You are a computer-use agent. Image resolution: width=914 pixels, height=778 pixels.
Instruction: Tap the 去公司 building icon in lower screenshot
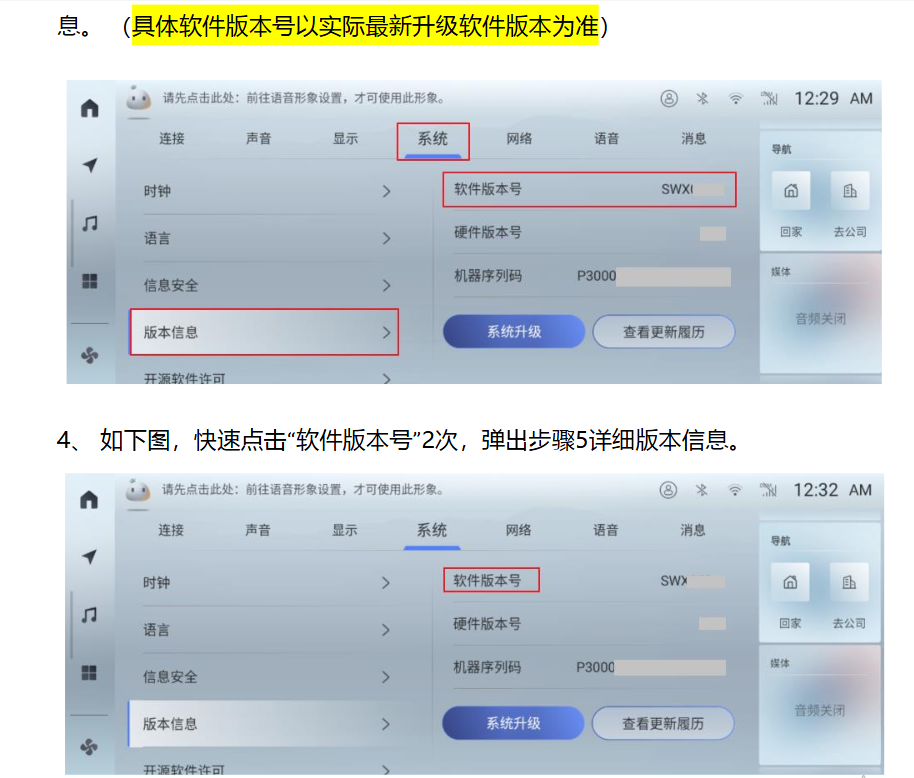coord(849,582)
